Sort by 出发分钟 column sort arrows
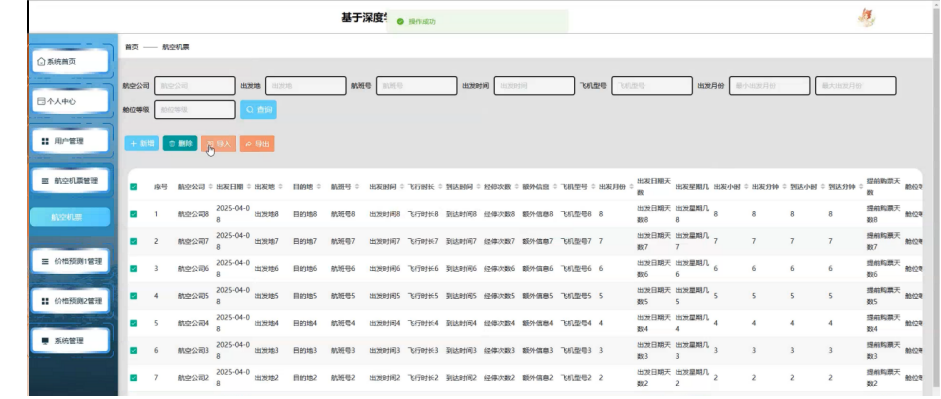 (784, 187)
